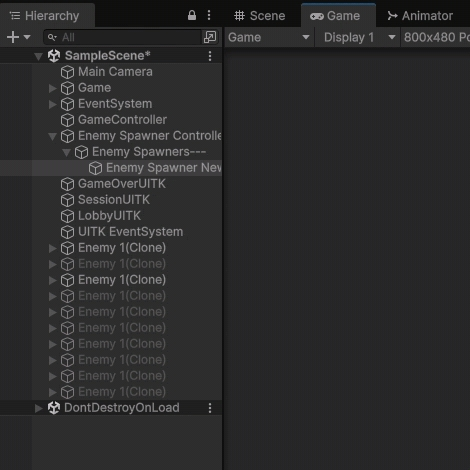Switch to the Animator tab

coord(420,16)
